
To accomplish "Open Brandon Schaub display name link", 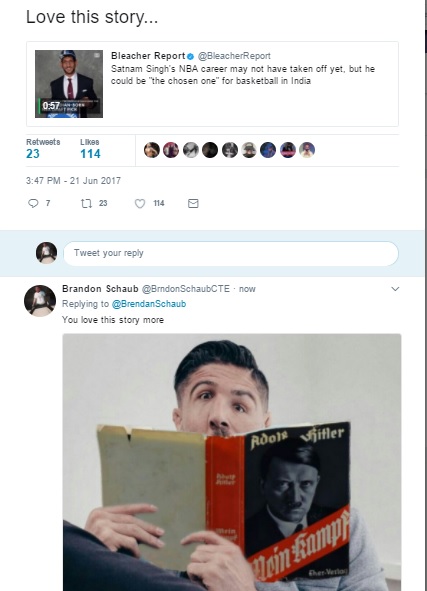I will pos(100,289).
